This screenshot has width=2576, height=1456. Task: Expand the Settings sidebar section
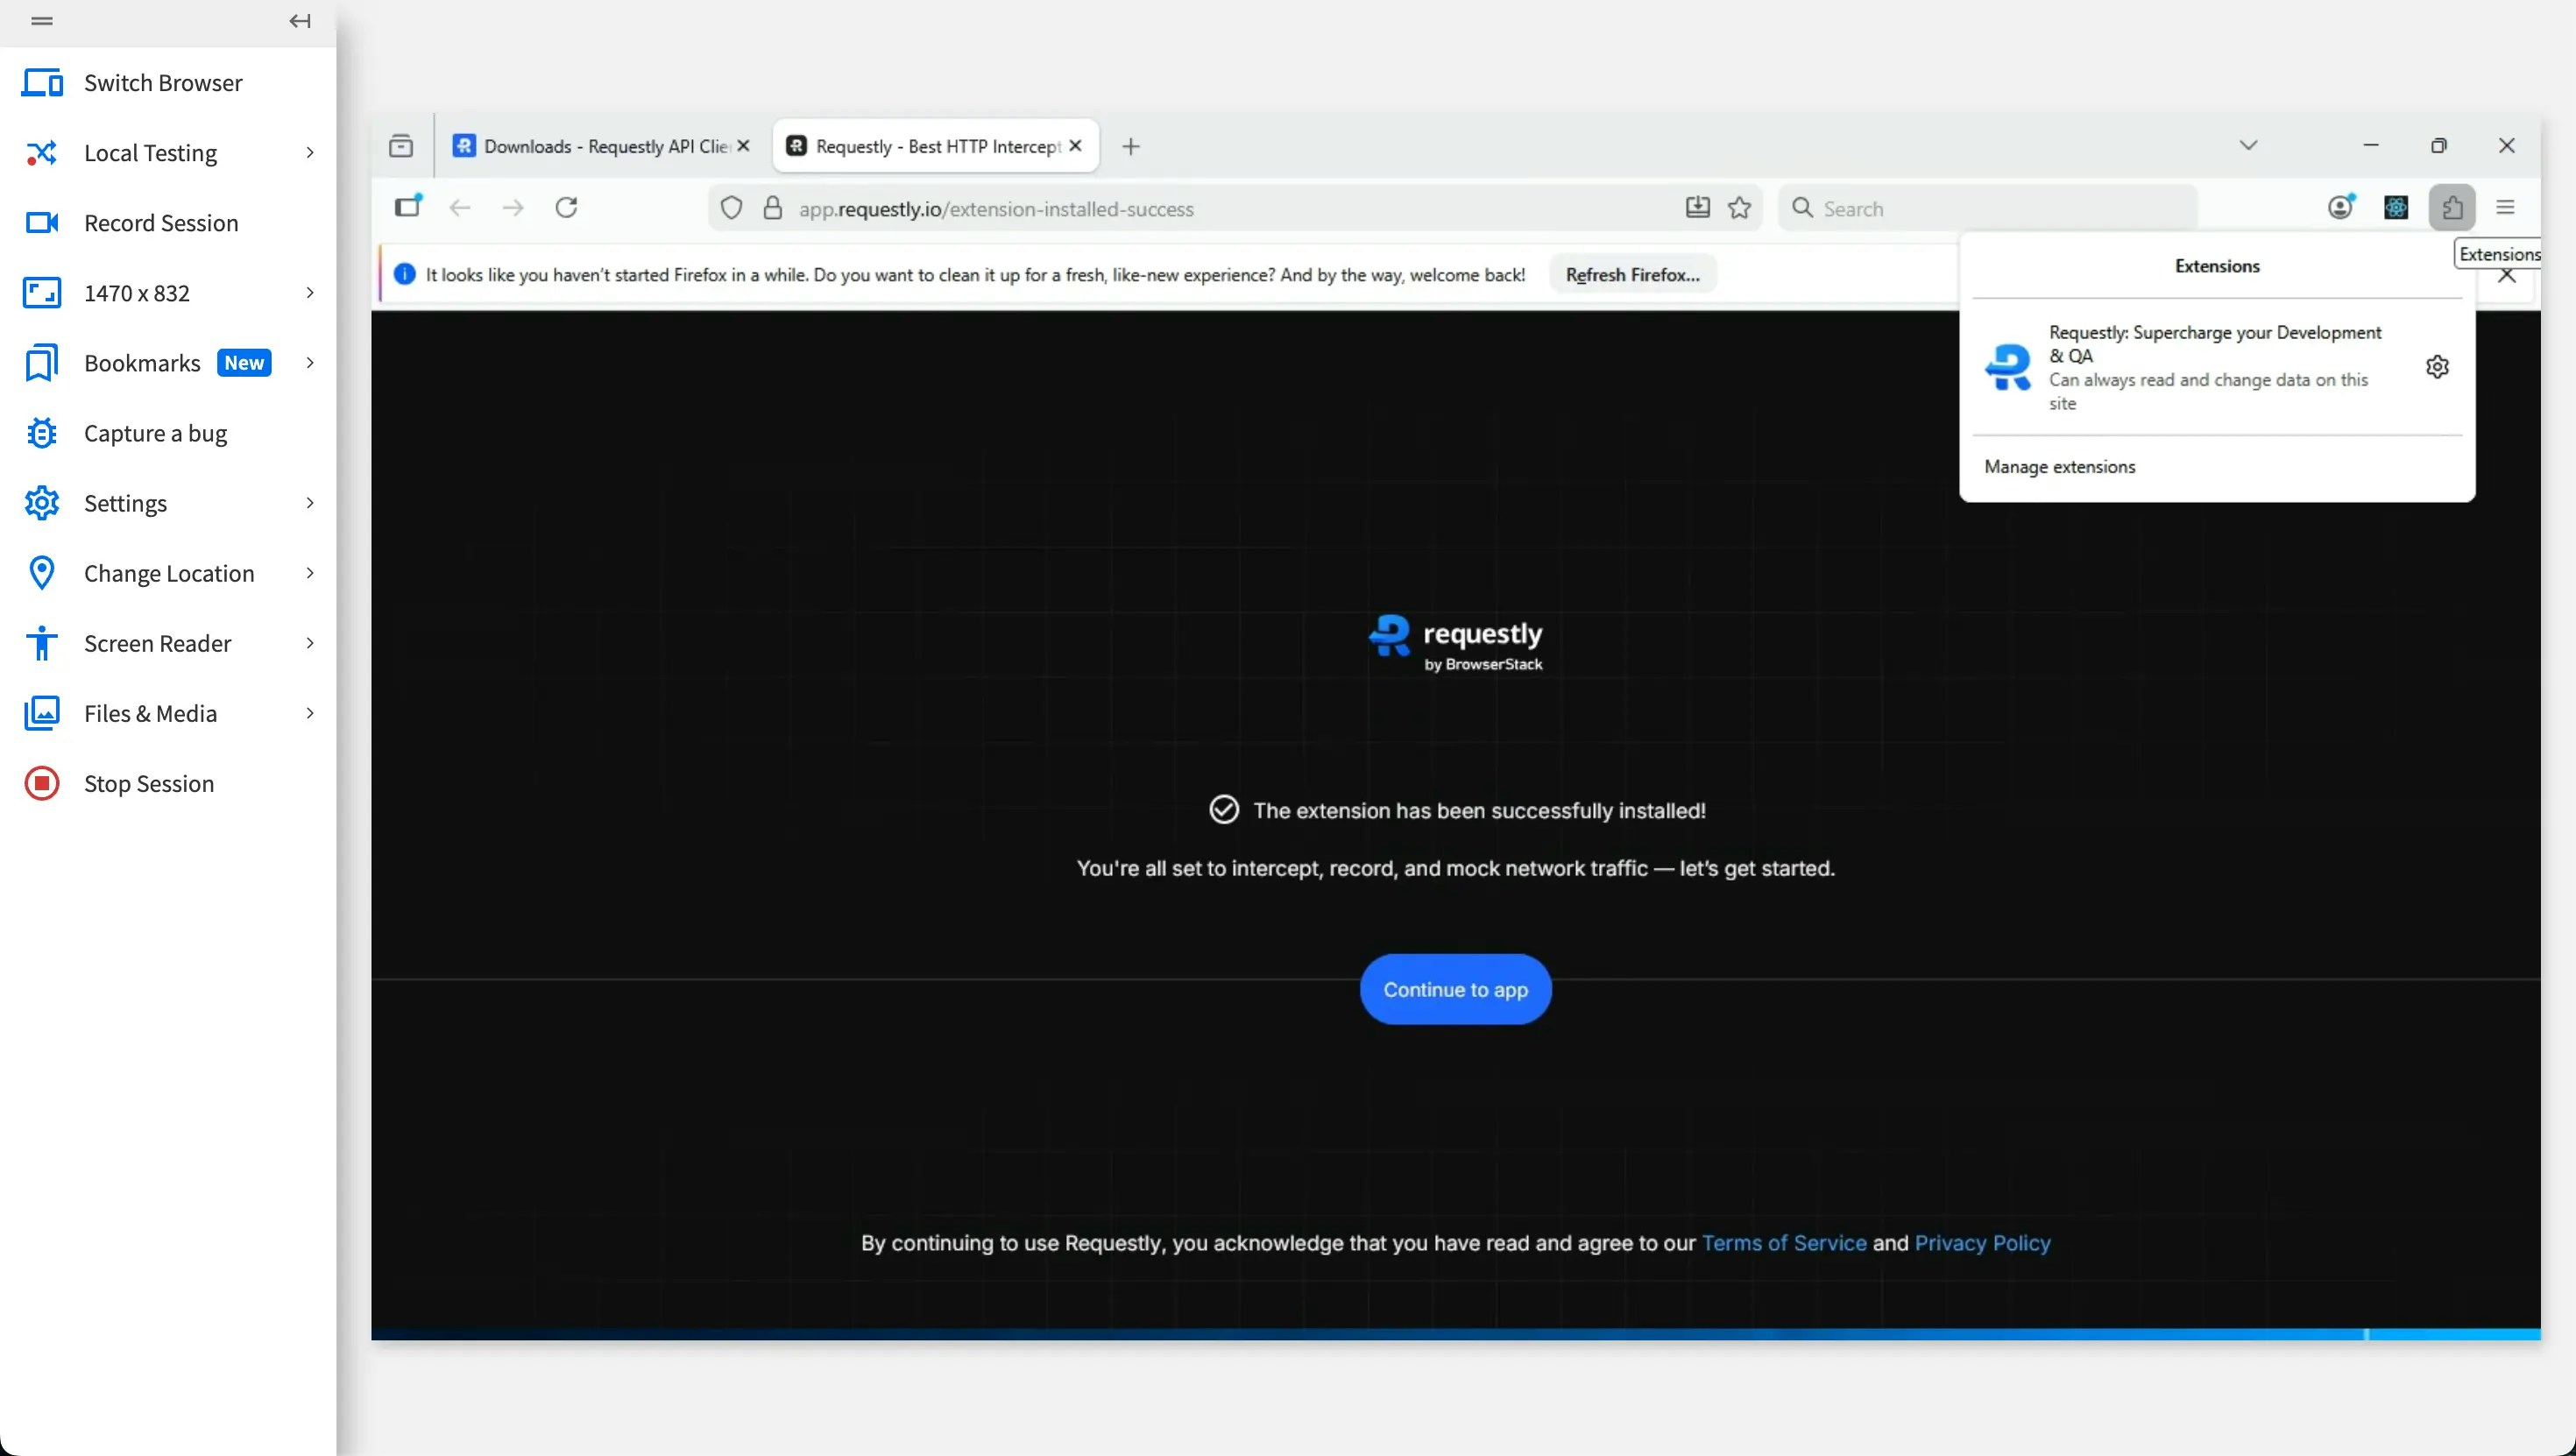125,503
